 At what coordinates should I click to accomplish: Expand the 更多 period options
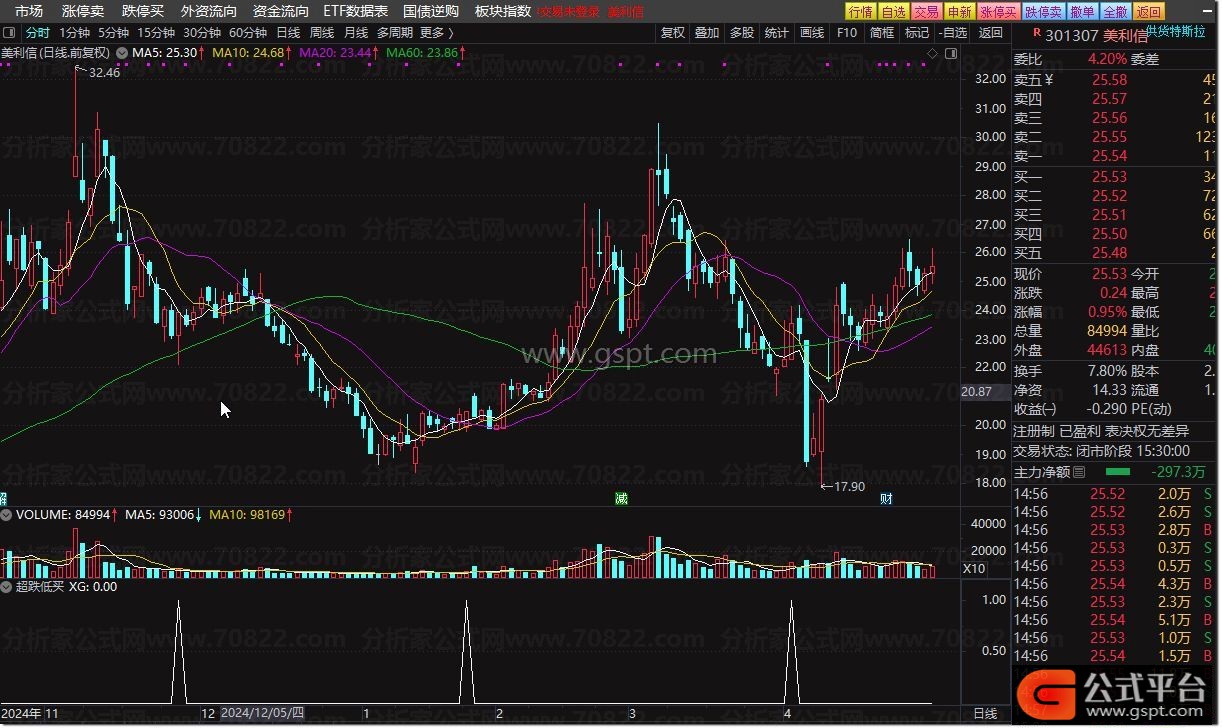(436, 32)
